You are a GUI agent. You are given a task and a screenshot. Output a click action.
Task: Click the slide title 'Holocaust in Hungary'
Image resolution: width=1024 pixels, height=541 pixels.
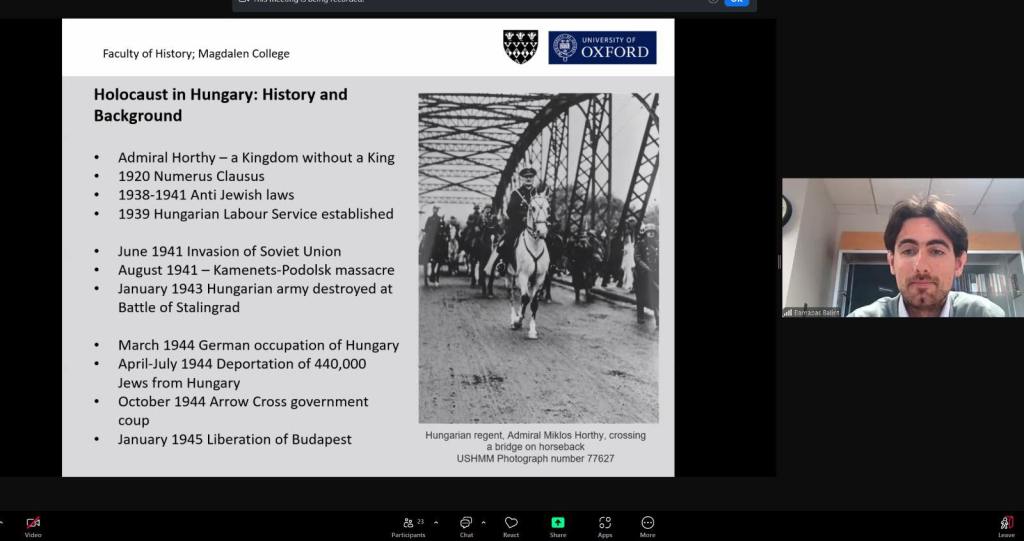[220, 105]
